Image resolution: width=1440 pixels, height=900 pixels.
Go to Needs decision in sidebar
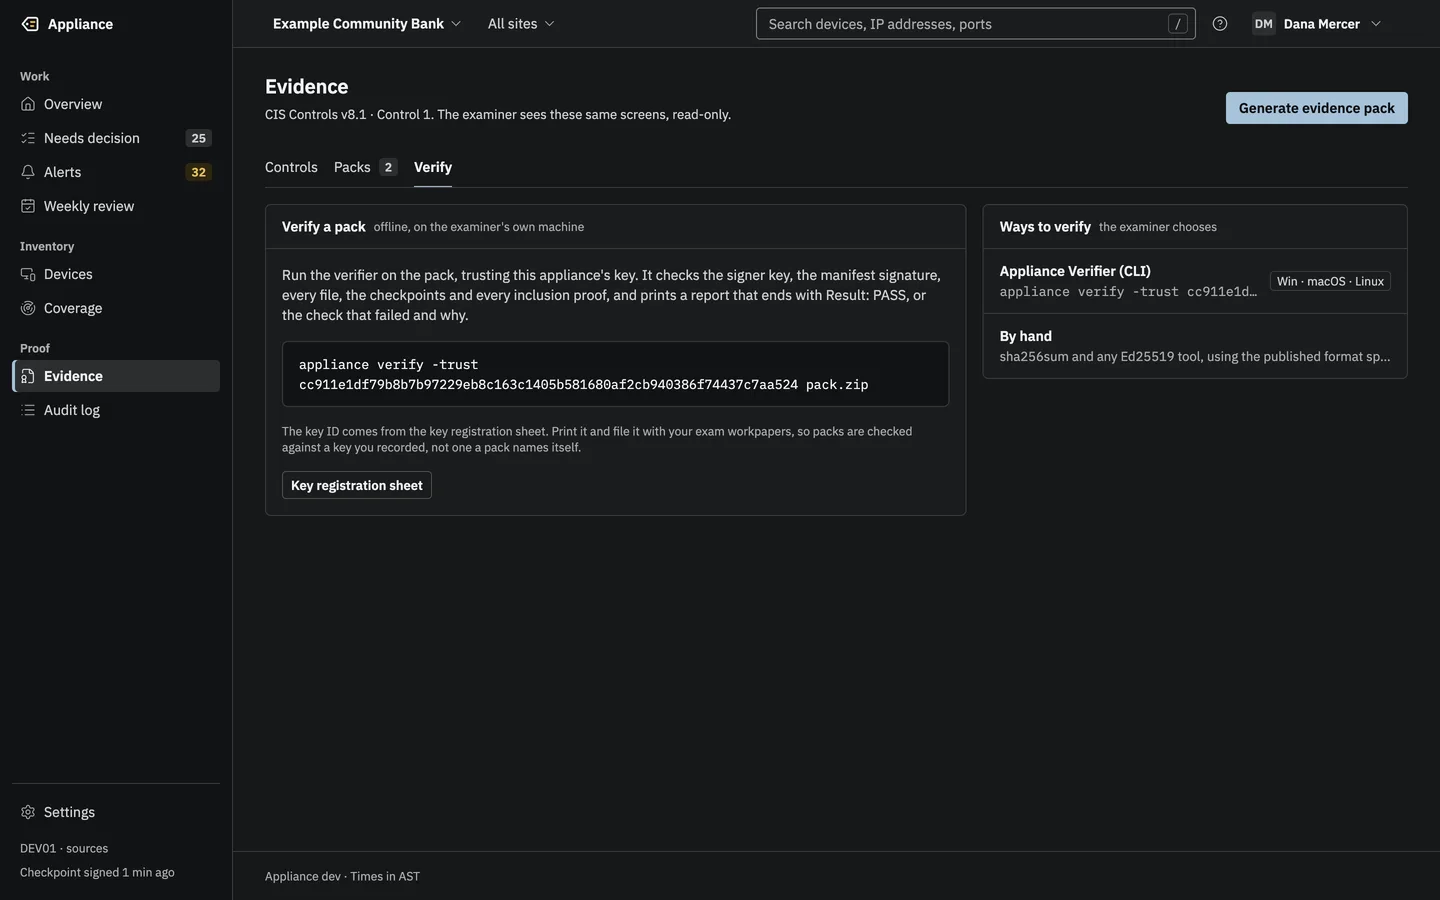coord(116,138)
